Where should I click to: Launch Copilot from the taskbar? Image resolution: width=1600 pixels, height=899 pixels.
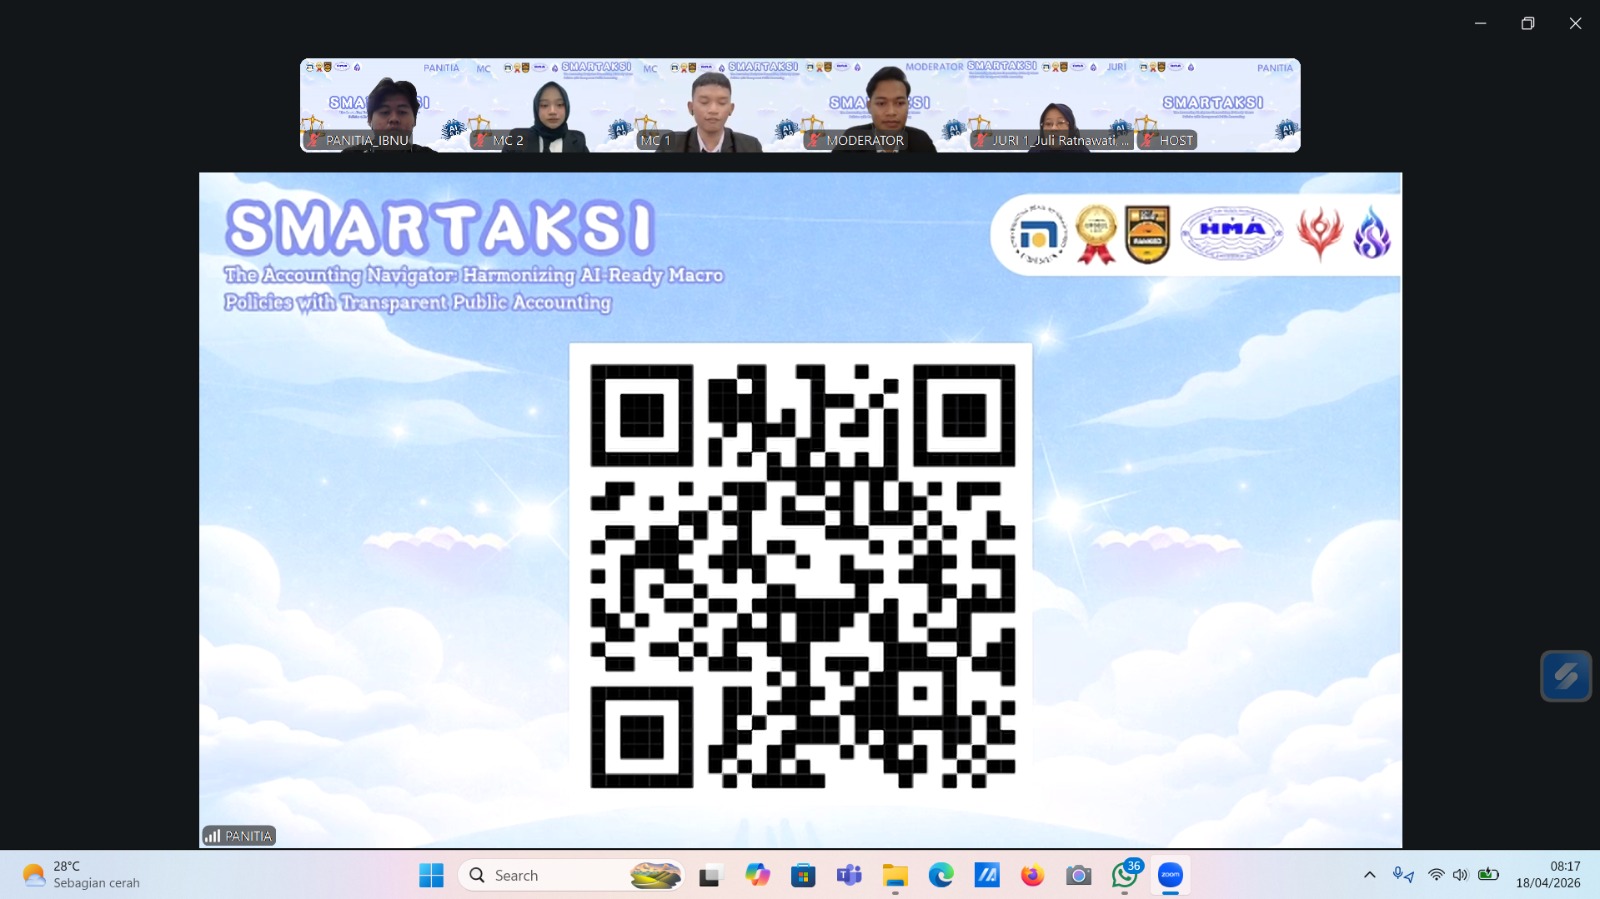757,875
